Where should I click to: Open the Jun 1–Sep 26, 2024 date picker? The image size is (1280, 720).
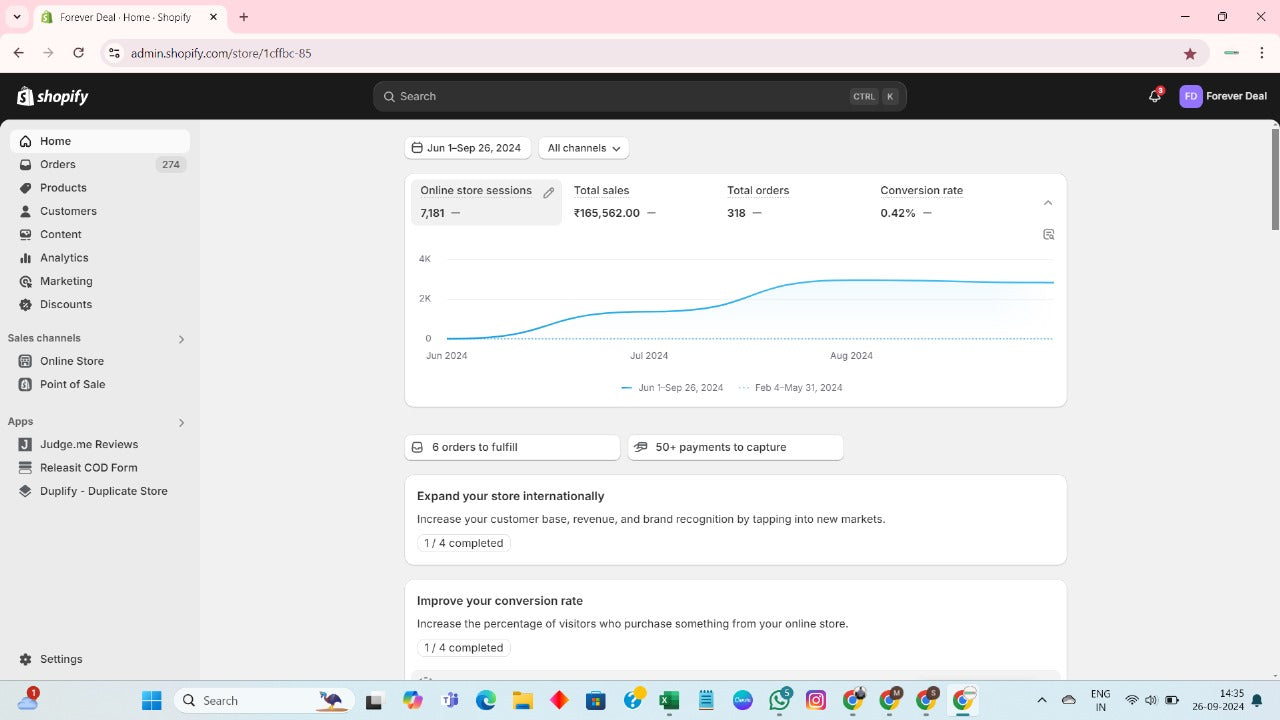tap(467, 148)
